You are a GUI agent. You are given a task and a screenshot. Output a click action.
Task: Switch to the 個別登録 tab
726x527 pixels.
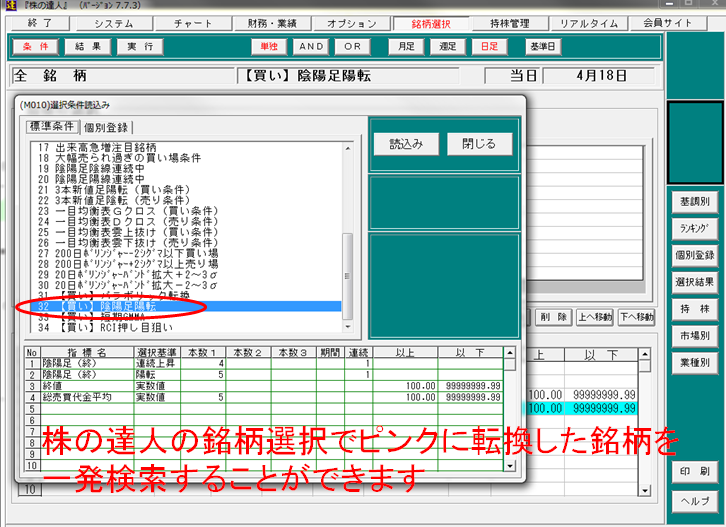106,127
